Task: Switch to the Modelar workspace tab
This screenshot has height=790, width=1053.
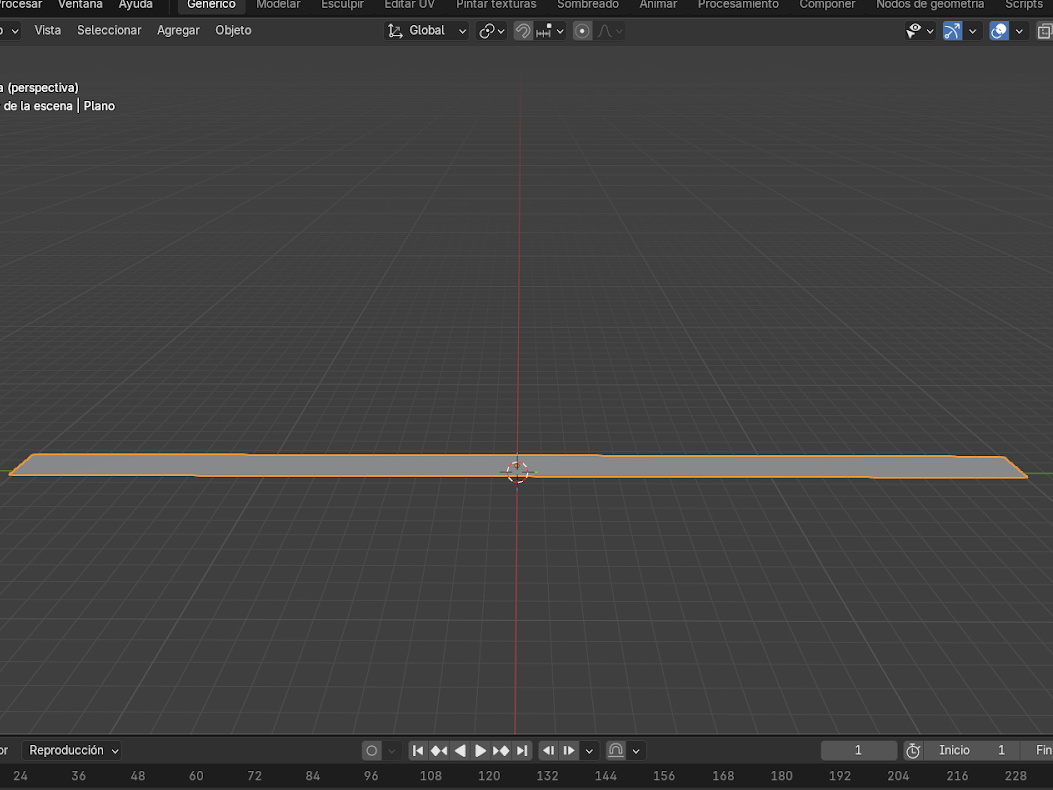Action: [278, 5]
